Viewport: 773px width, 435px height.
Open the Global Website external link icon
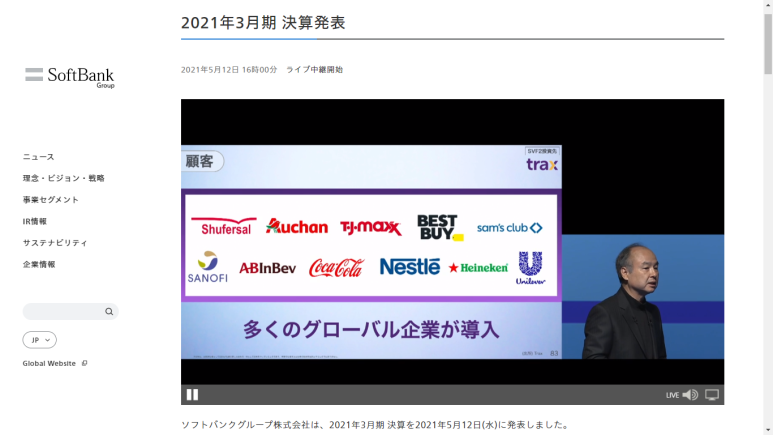pyautogui.click(x=84, y=363)
